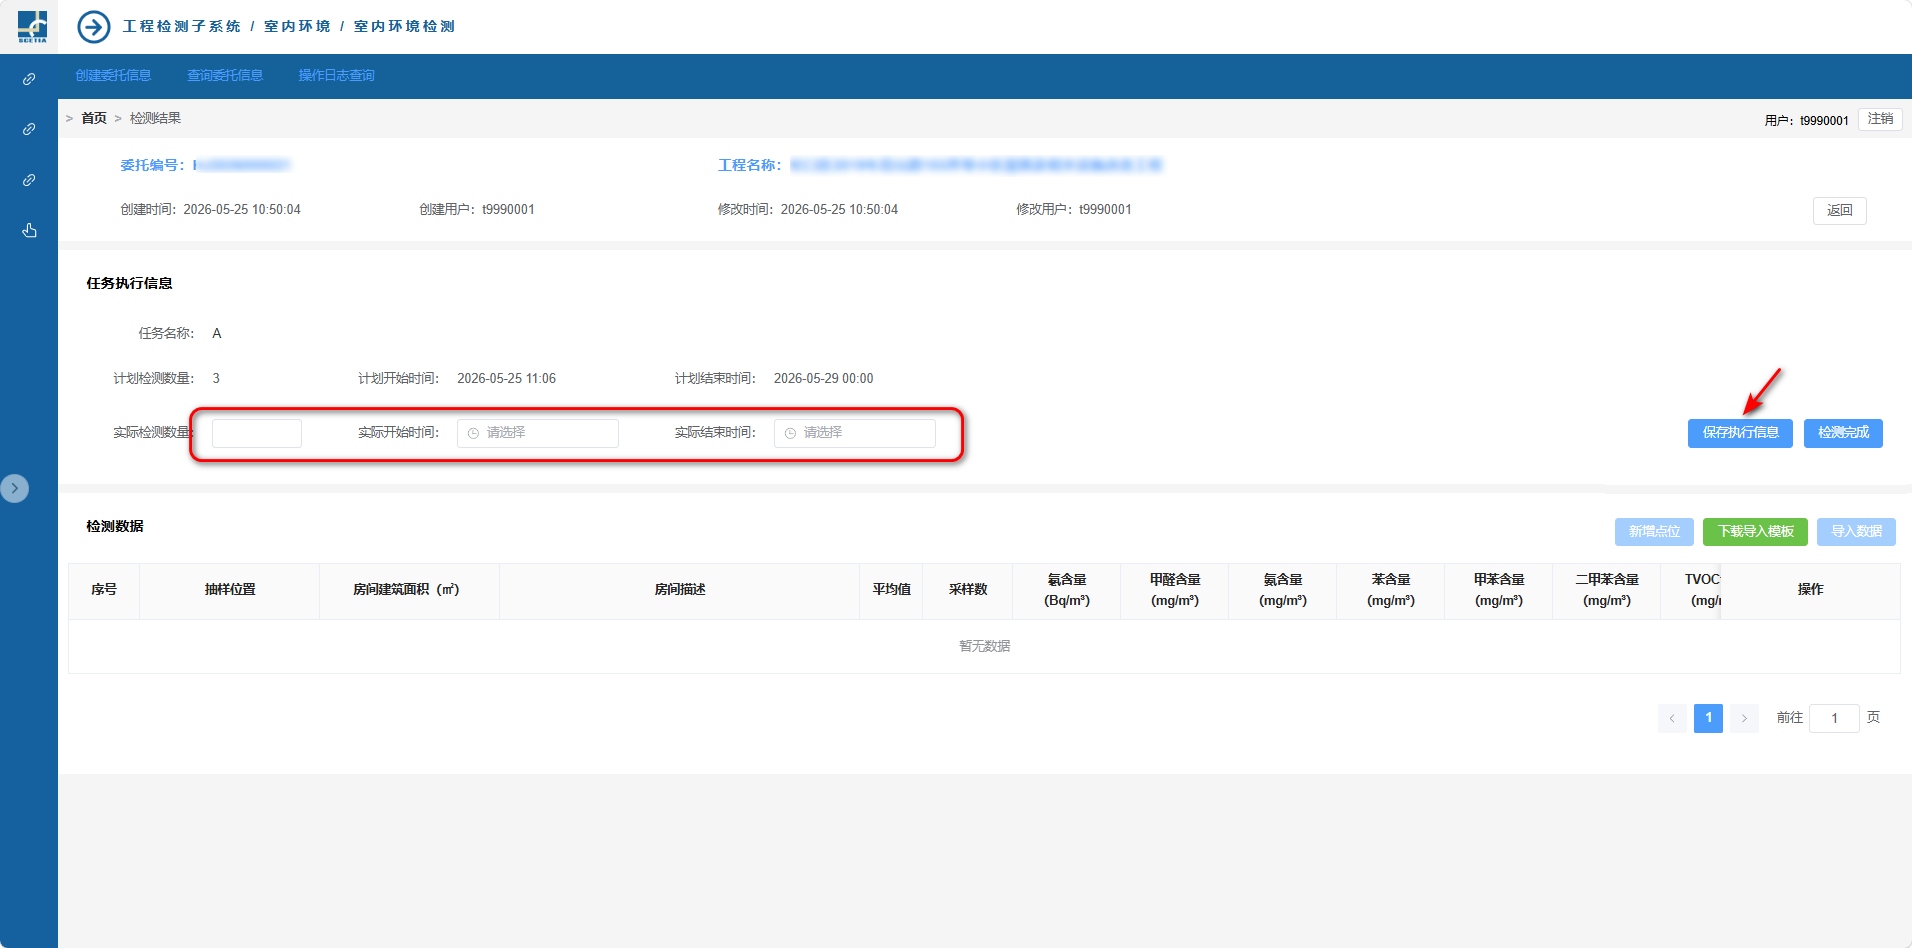Open the 实际开始时间 date picker

[x=538, y=433]
